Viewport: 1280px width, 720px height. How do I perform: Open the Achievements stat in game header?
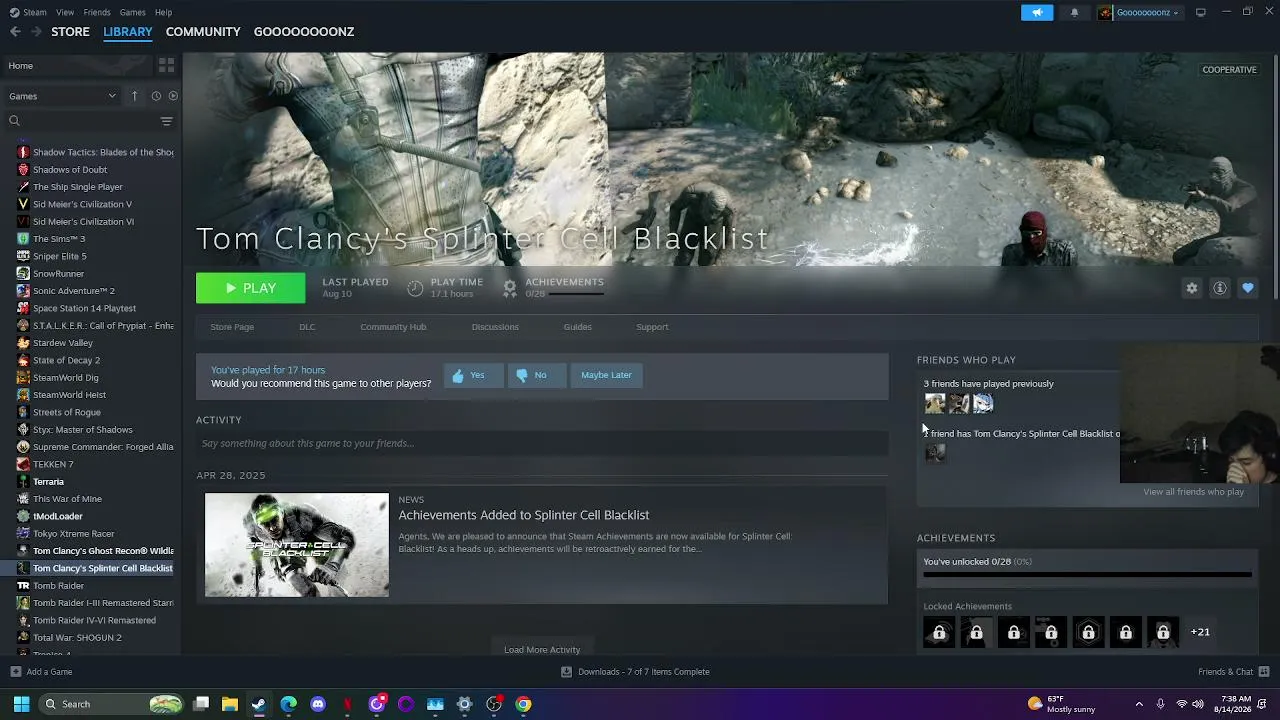pos(553,288)
